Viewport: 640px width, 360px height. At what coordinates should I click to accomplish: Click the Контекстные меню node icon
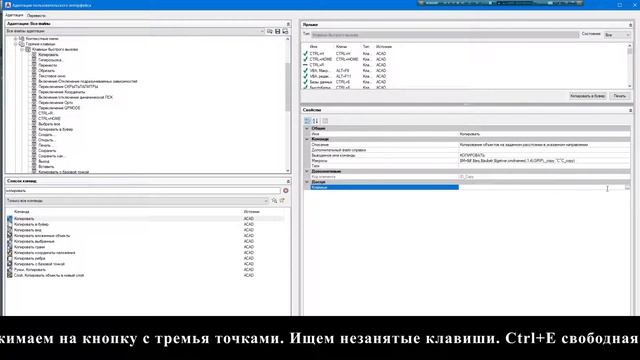coord(22,39)
